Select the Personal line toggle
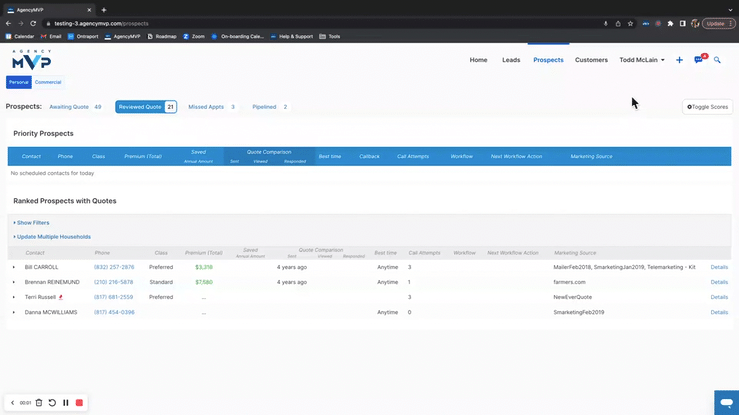Image resolution: width=739 pixels, height=415 pixels. pyautogui.click(x=18, y=82)
